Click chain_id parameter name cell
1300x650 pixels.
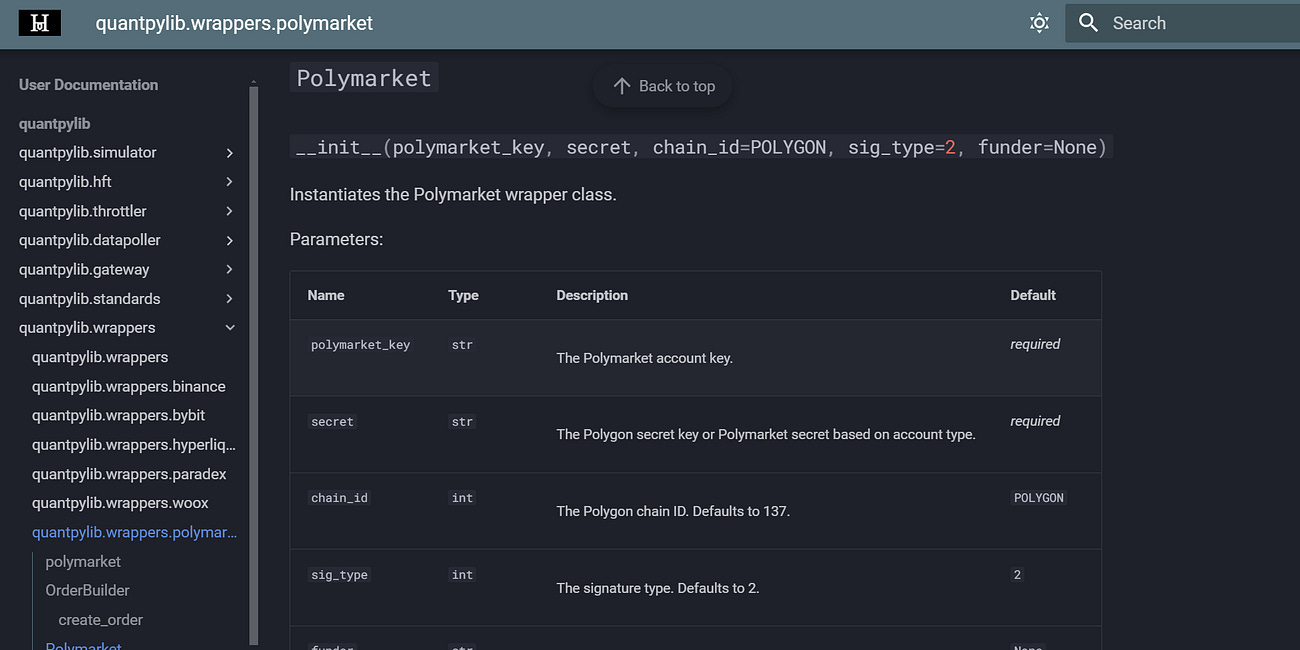click(x=339, y=498)
